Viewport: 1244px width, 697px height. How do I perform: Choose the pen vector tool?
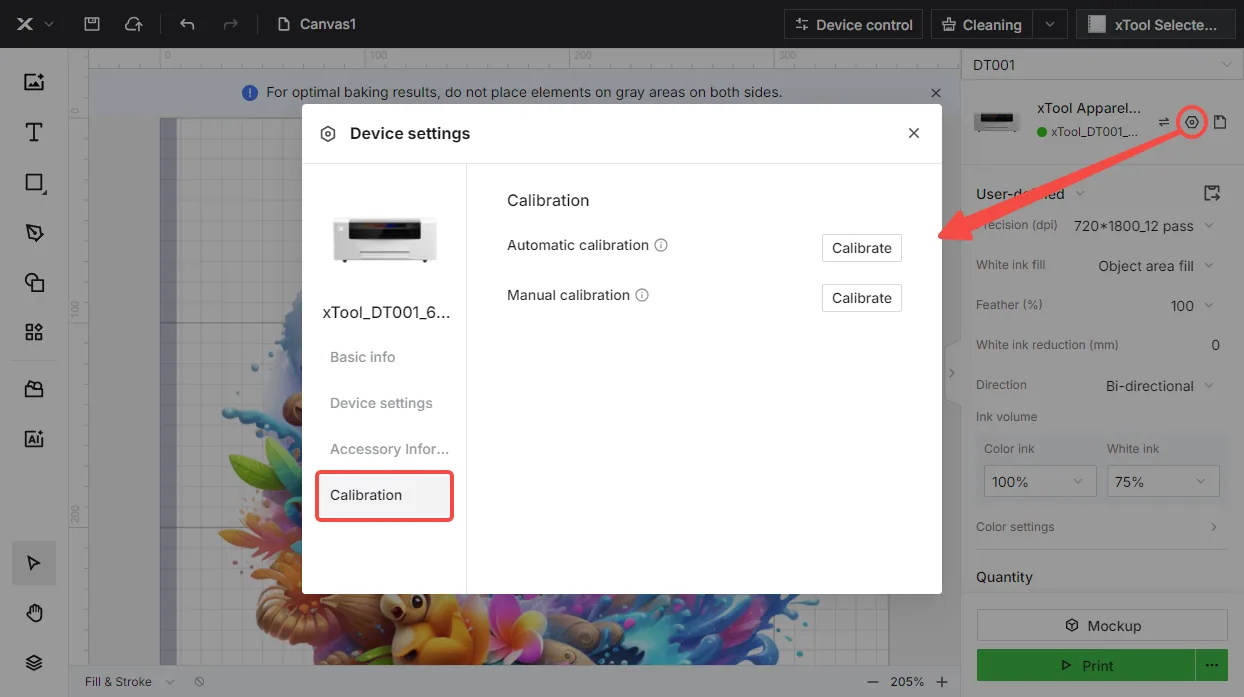[34, 232]
